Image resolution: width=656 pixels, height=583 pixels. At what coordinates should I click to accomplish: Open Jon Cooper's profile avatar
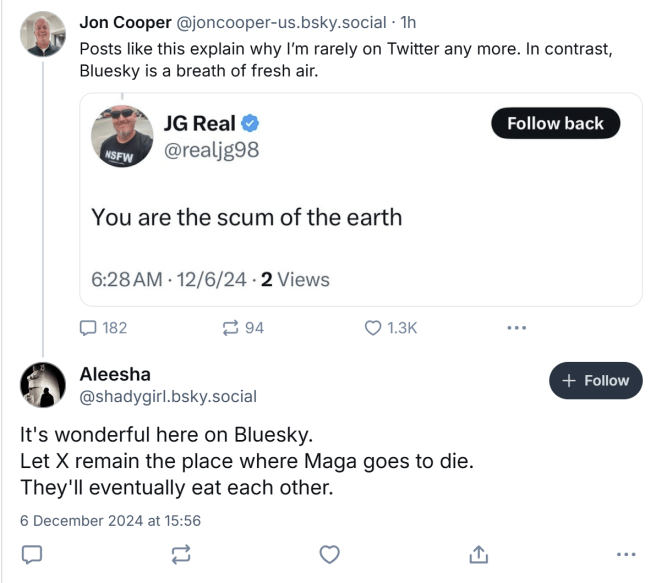click(44, 33)
